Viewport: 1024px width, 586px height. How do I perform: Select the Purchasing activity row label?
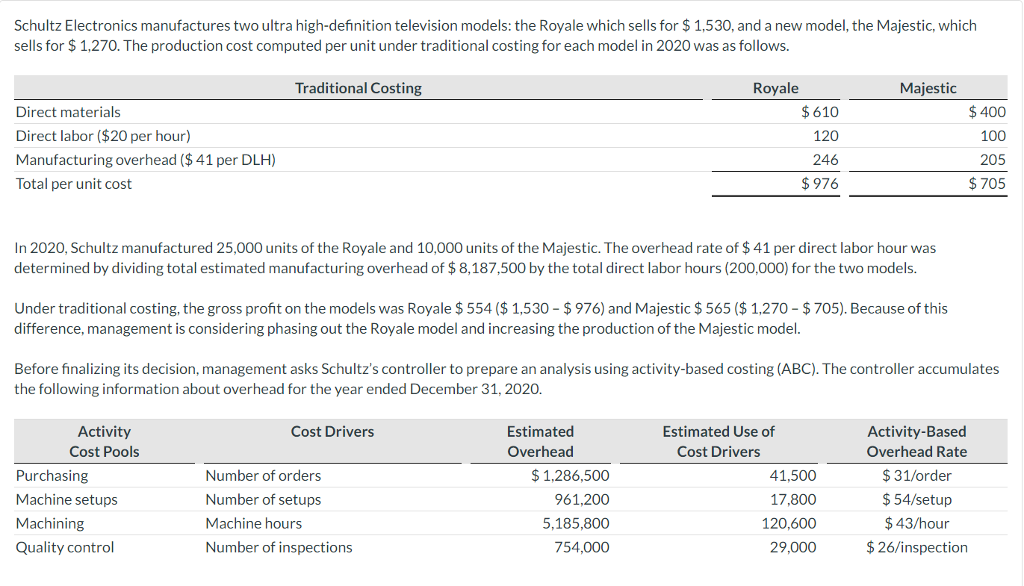tap(47, 475)
